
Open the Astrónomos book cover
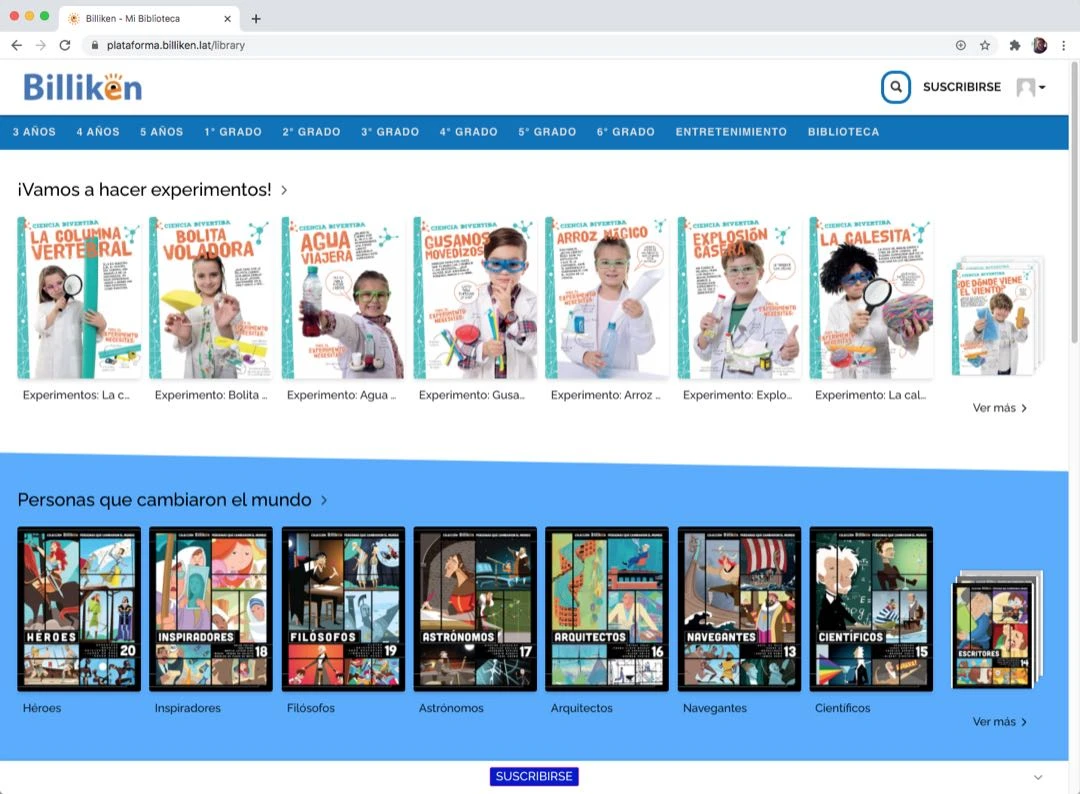pyautogui.click(x=475, y=609)
